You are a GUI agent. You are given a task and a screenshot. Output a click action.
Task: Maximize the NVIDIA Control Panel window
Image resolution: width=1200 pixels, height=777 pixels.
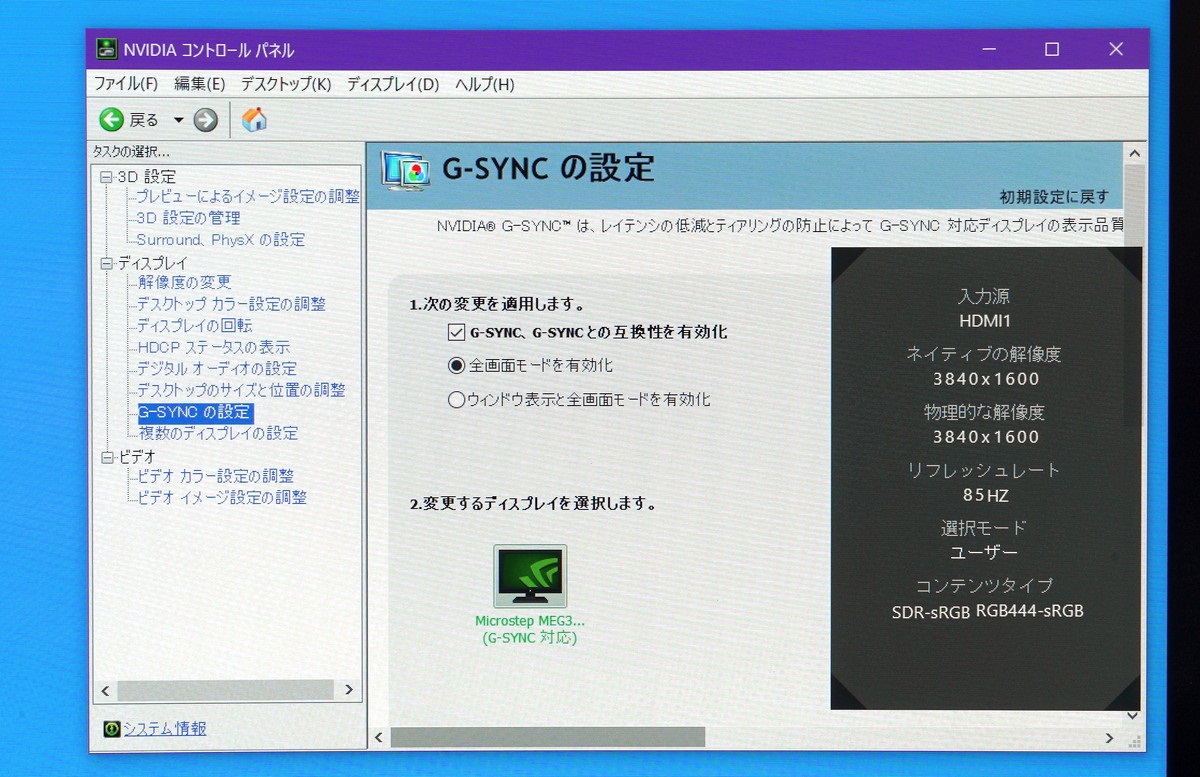(x=1051, y=49)
